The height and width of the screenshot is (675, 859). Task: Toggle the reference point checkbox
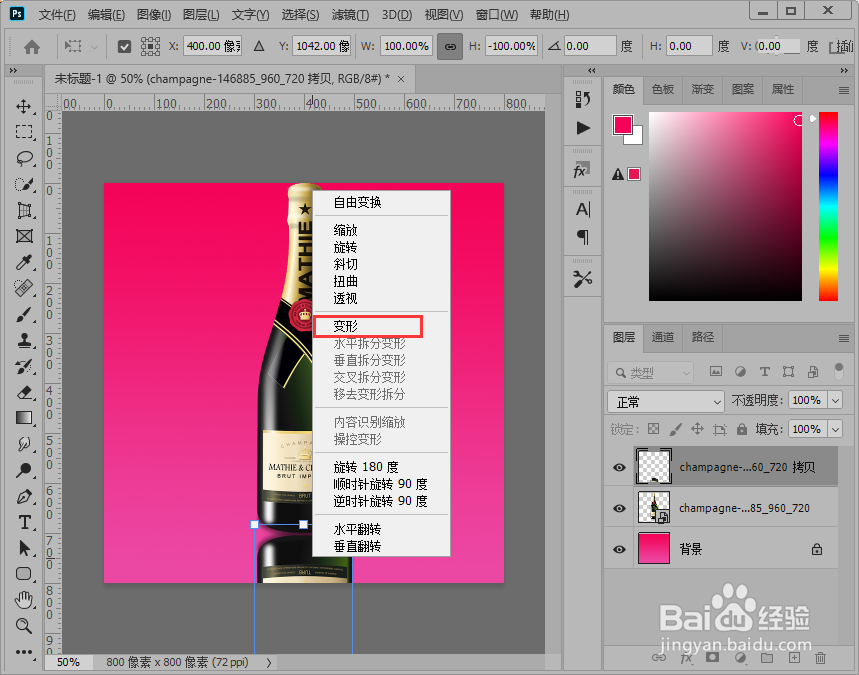124,47
